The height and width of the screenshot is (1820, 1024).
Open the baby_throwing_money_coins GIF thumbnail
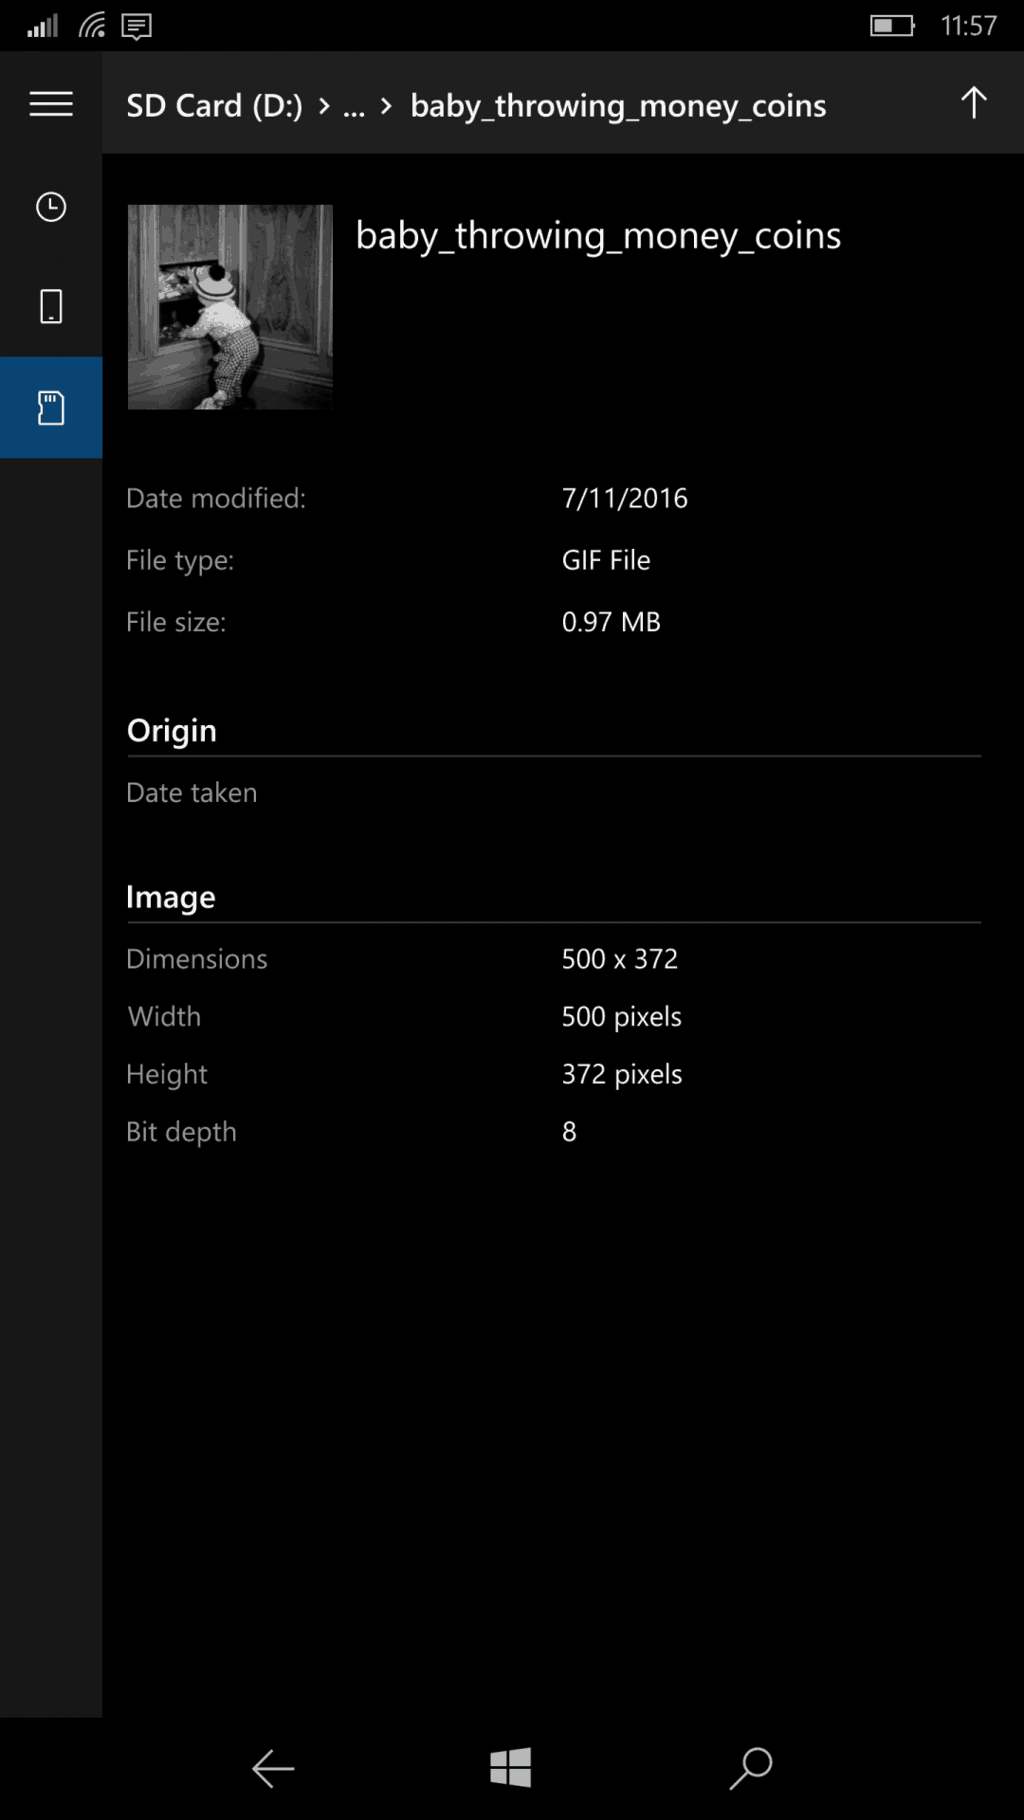coord(230,307)
